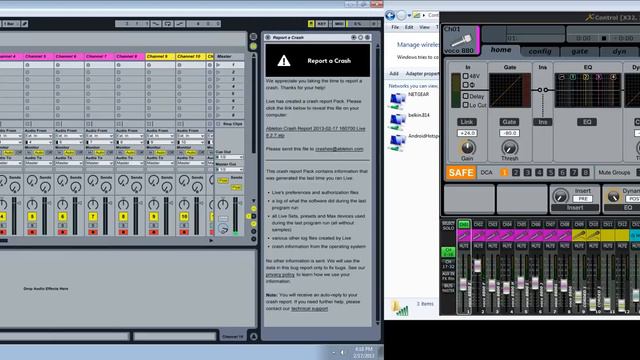Click the Master volume meter in Ableton
The width and height of the screenshot is (640, 360).
236,216
